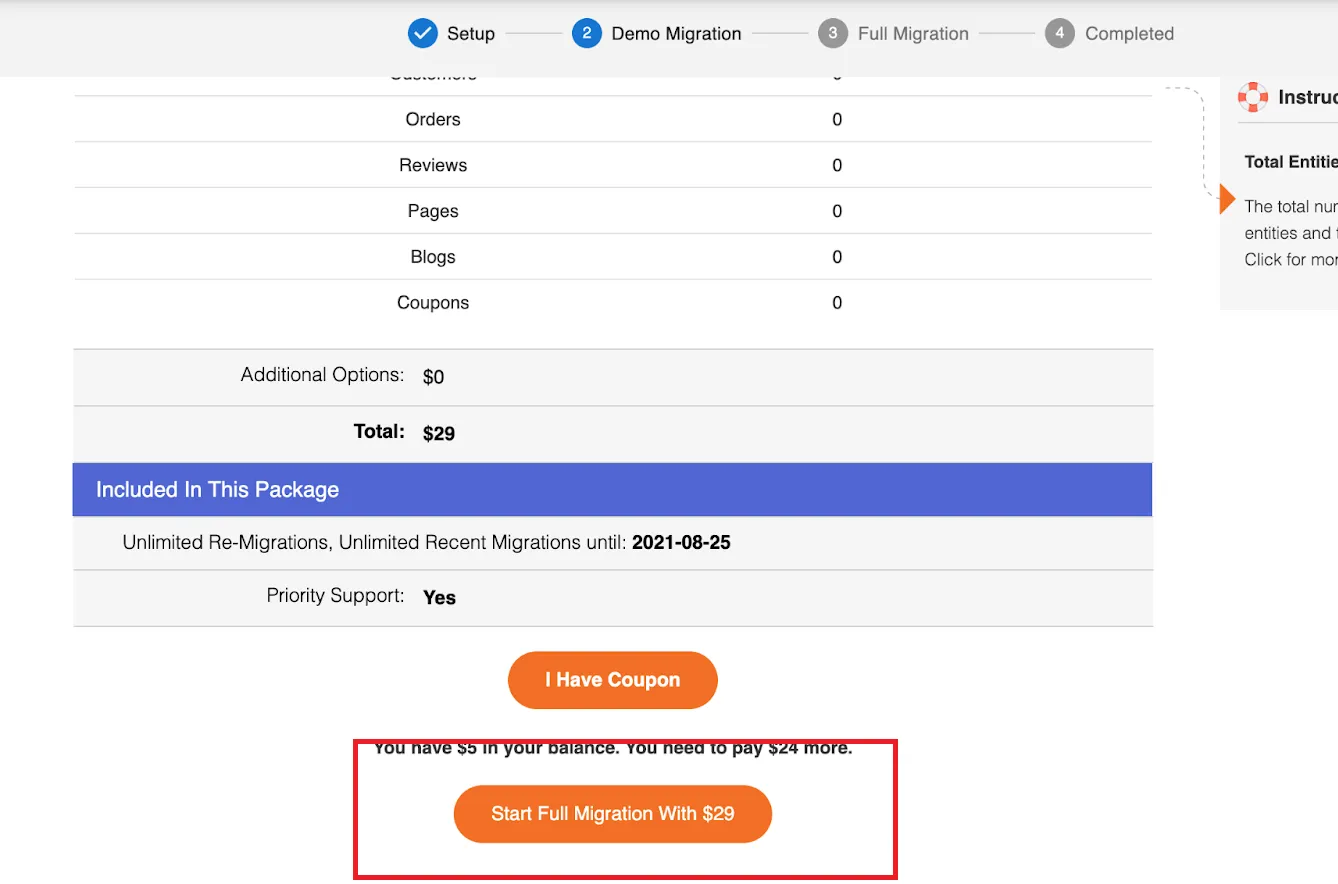Click the lifebuoy Instructions icon
Viewport: 1338px width, 884px height.
[x=1253, y=97]
